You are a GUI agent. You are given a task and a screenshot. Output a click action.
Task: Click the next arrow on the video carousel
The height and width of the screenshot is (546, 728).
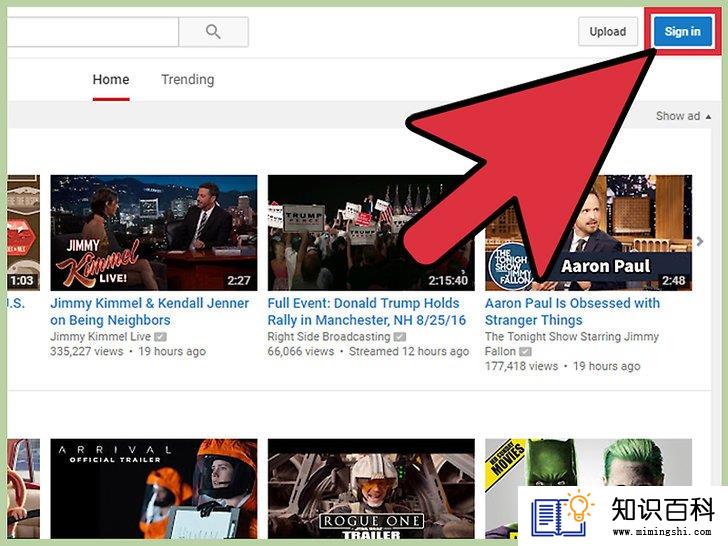click(x=700, y=241)
